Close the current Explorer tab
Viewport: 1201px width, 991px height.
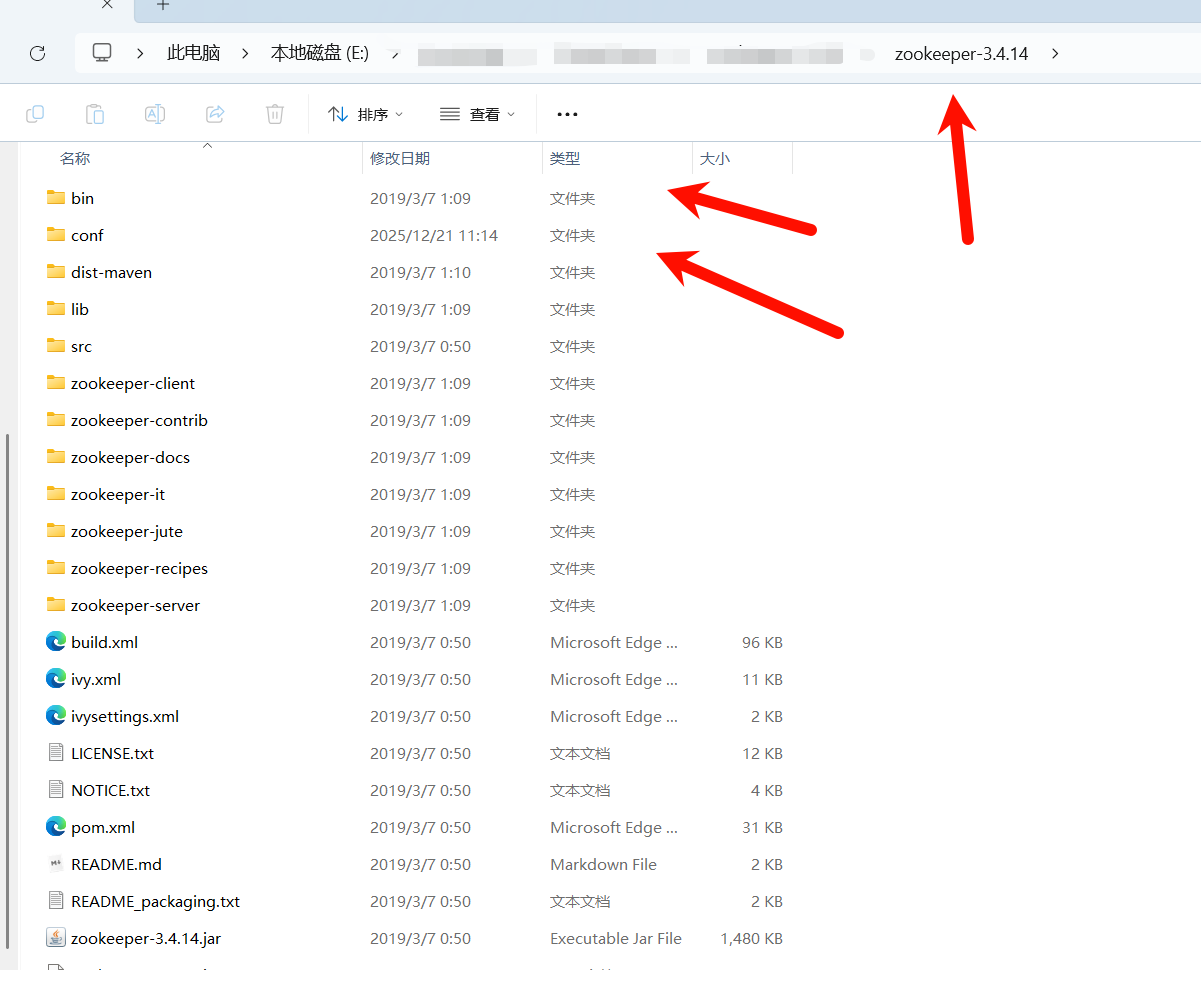point(107,5)
